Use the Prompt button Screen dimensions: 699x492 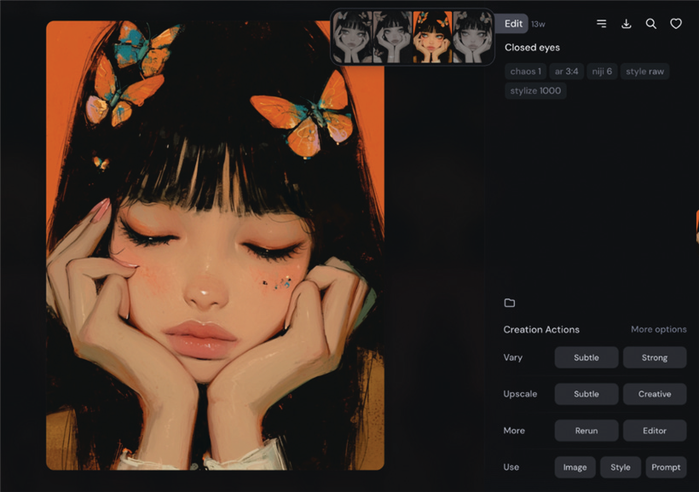666,467
